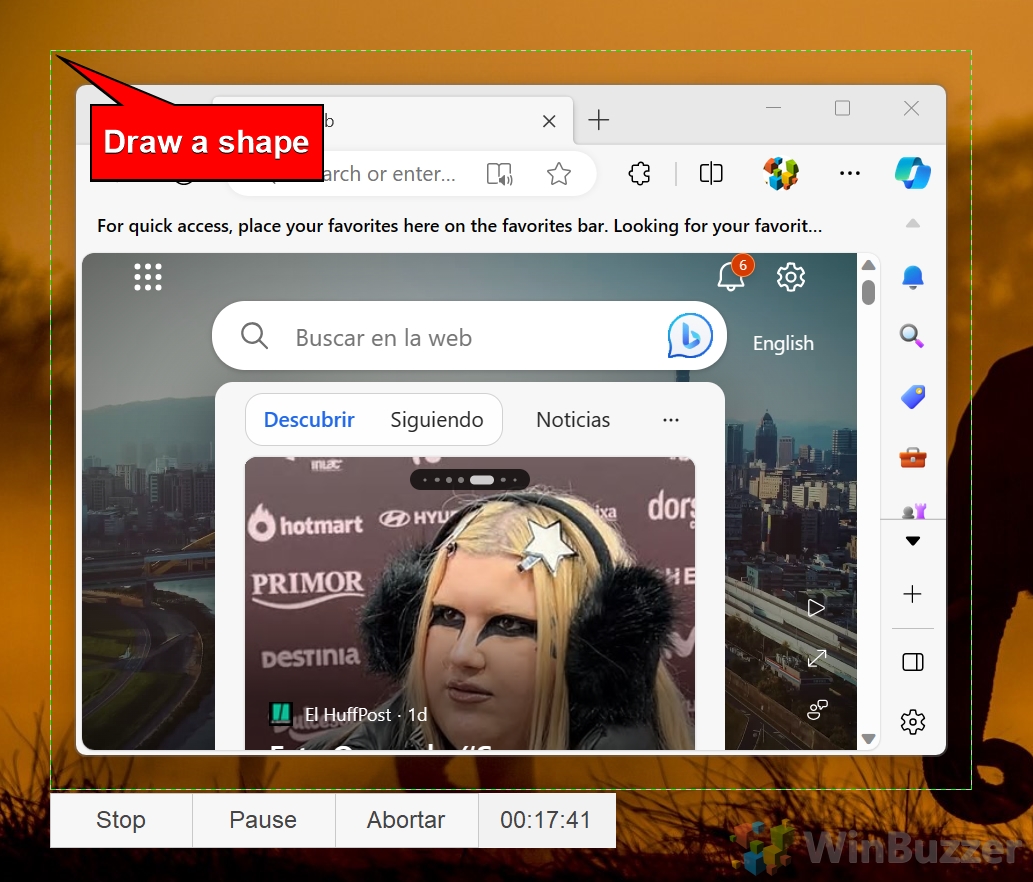Close the current Edge browser tab

click(549, 121)
